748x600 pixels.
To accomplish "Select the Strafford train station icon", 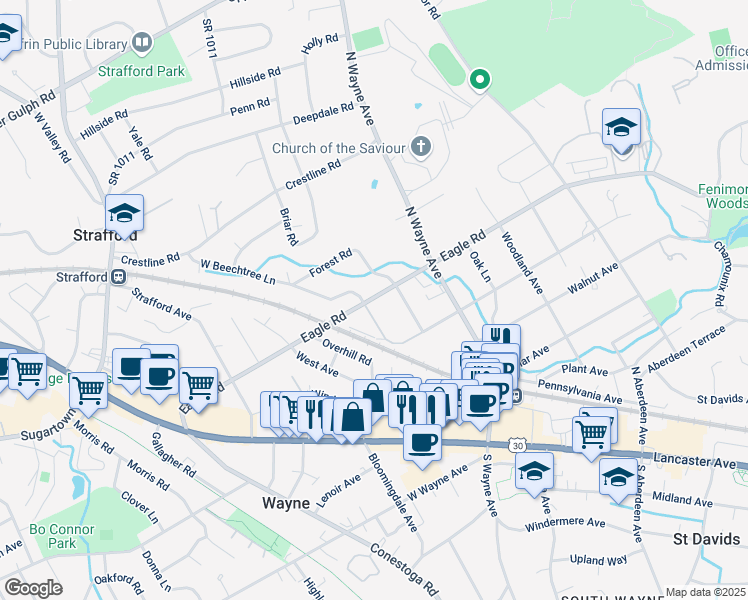I will pyautogui.click(x=118, y=277).
